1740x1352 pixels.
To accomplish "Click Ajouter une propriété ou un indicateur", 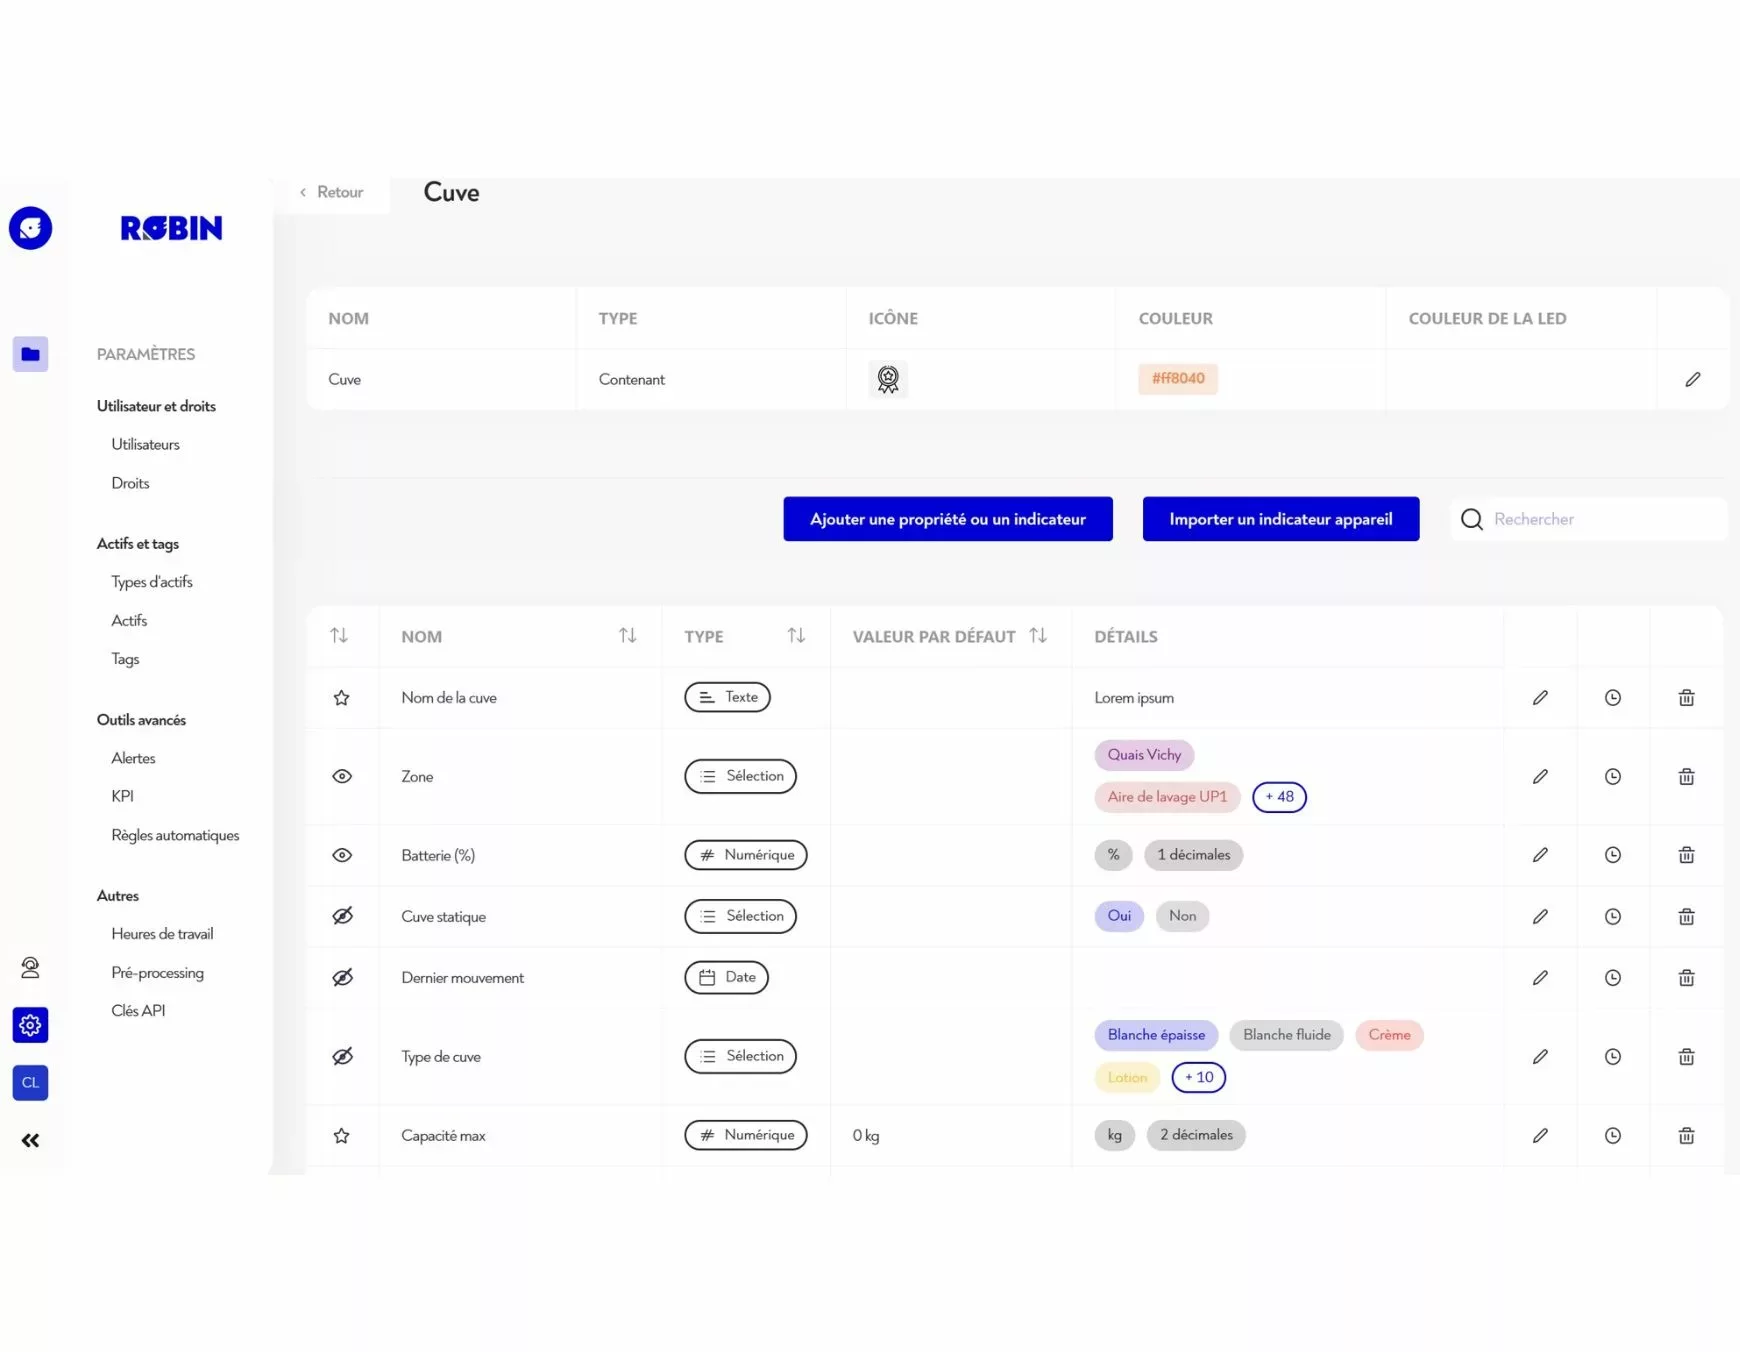I will point(947,519).
